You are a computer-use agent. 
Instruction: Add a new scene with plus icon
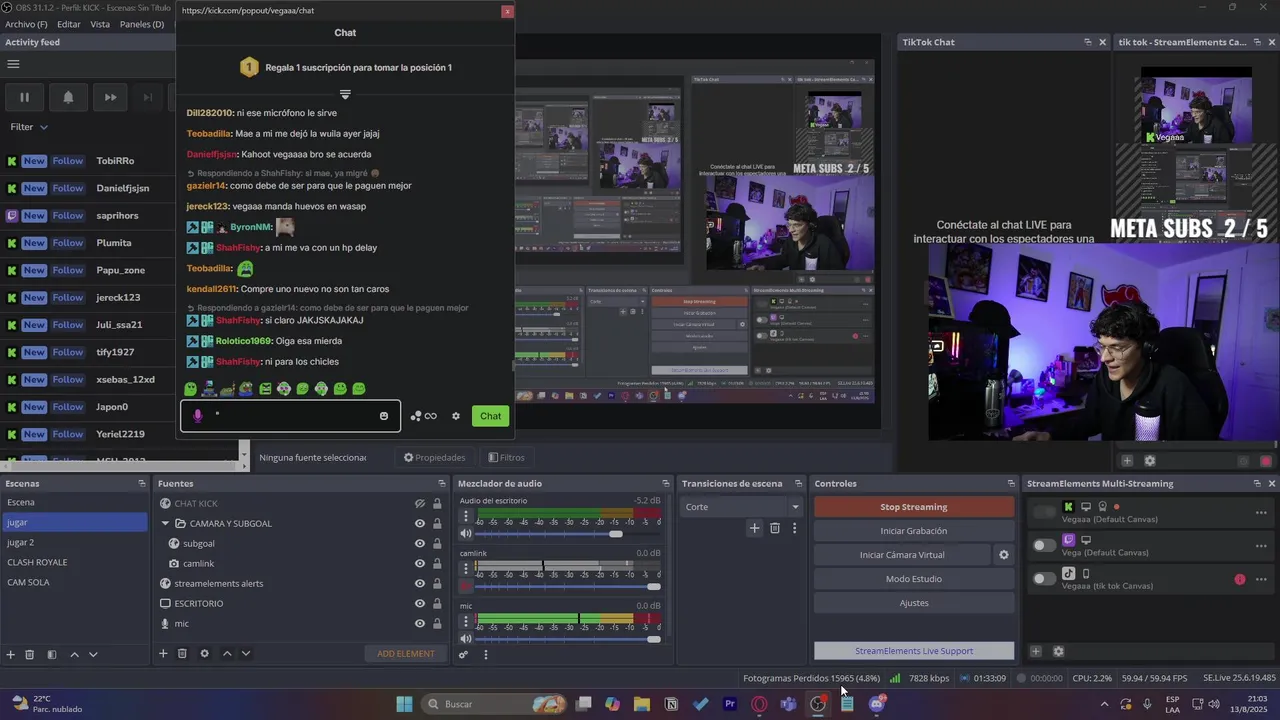pyautogui.click(x=11, y=654)
